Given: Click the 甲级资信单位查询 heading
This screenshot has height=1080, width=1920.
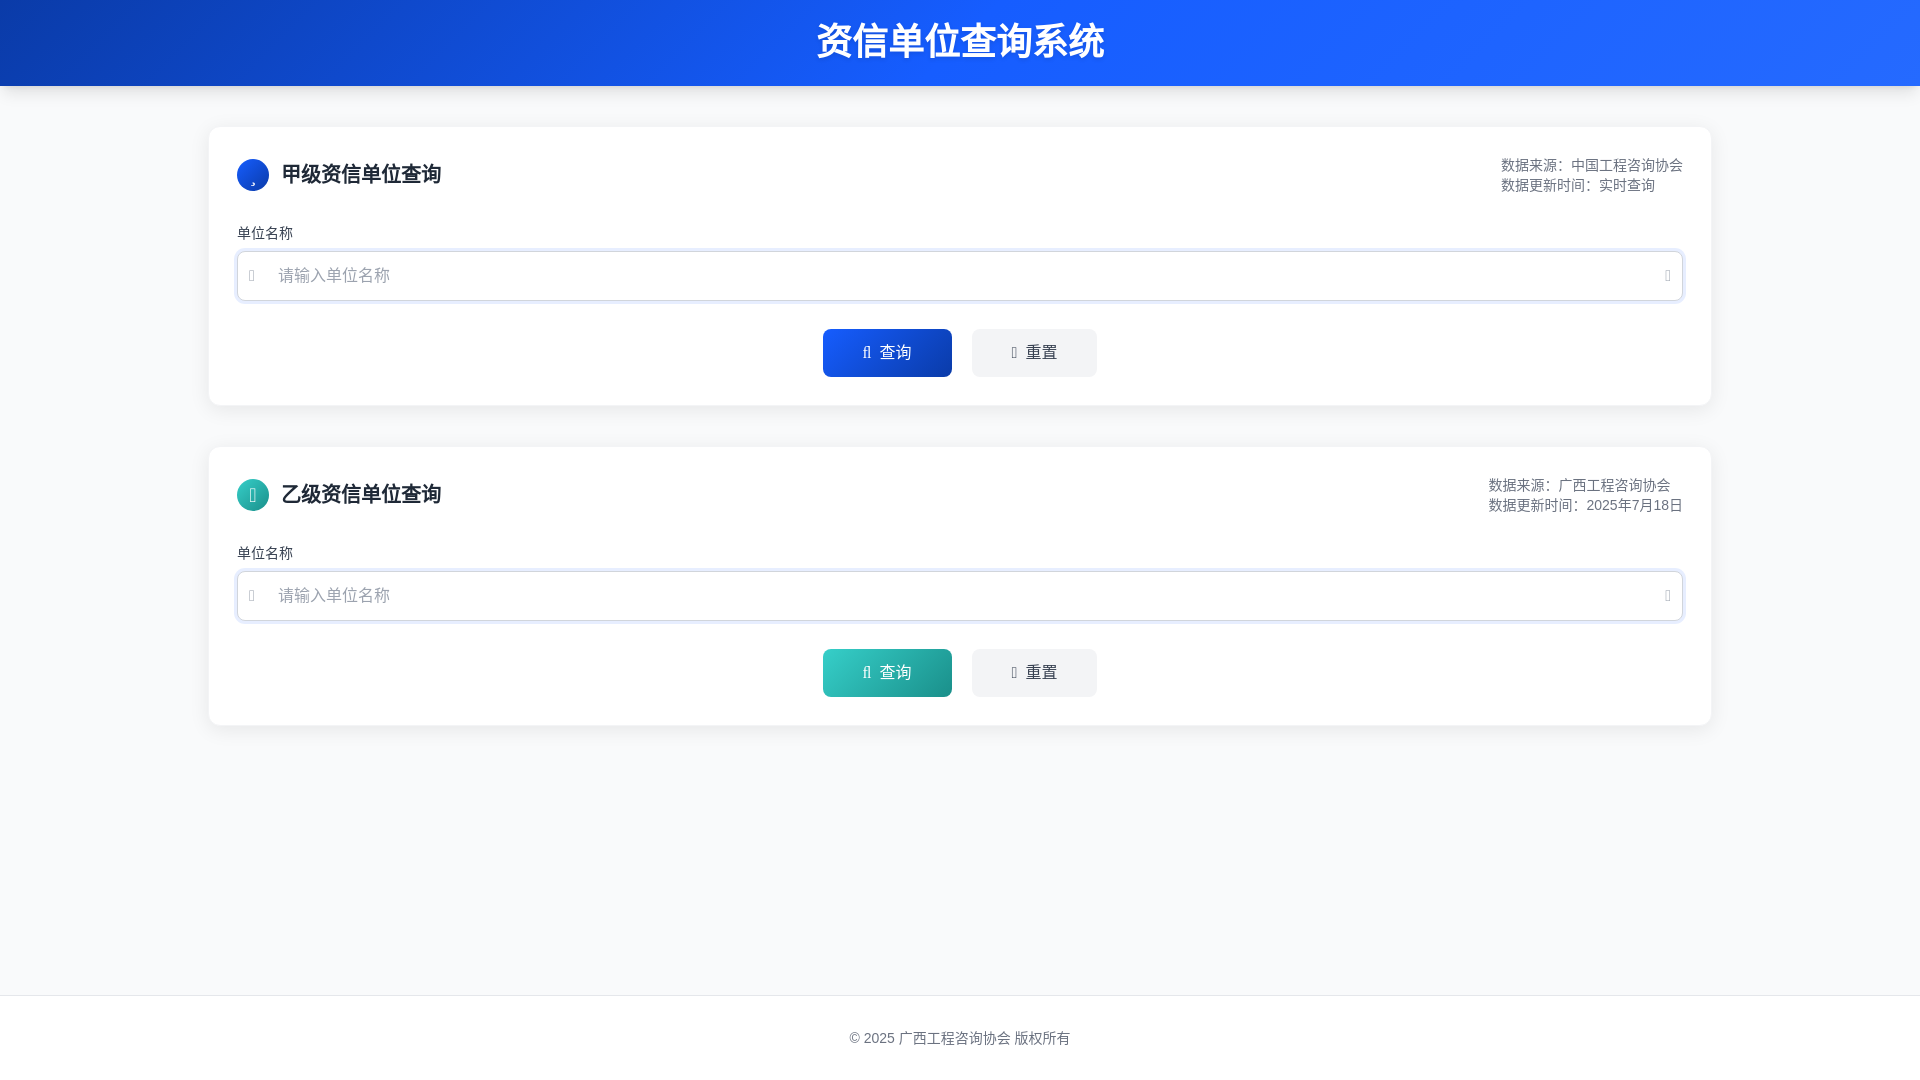Looking at the screenshot, I should 361,174.
